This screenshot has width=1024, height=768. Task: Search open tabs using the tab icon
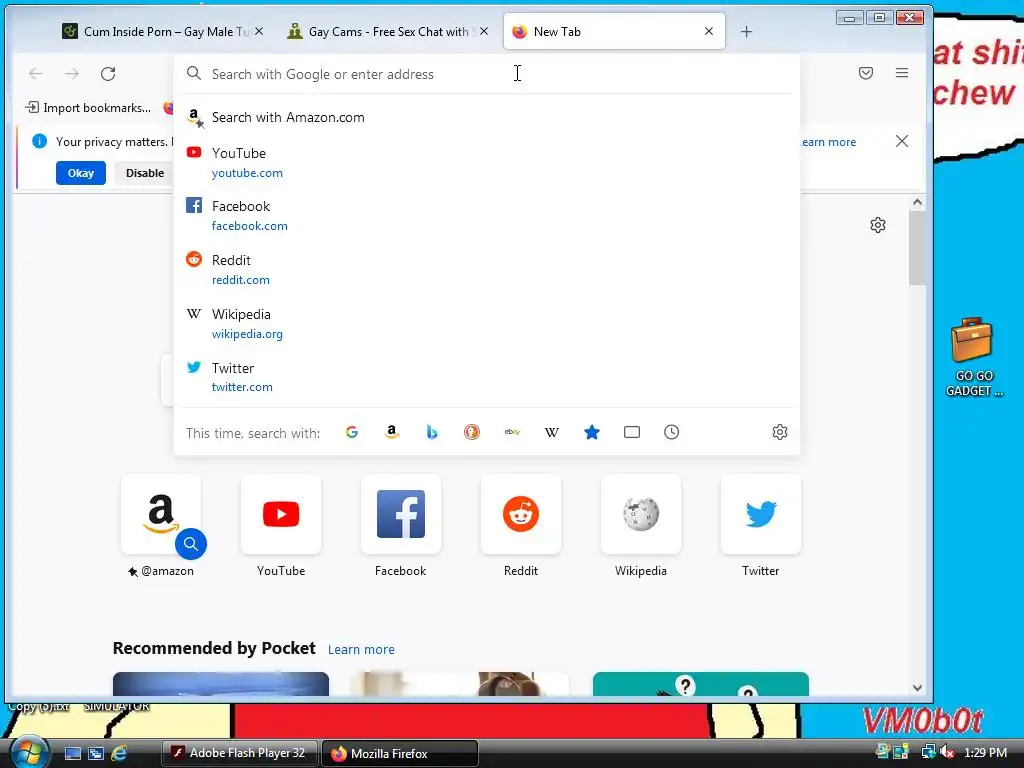point(632,432)
